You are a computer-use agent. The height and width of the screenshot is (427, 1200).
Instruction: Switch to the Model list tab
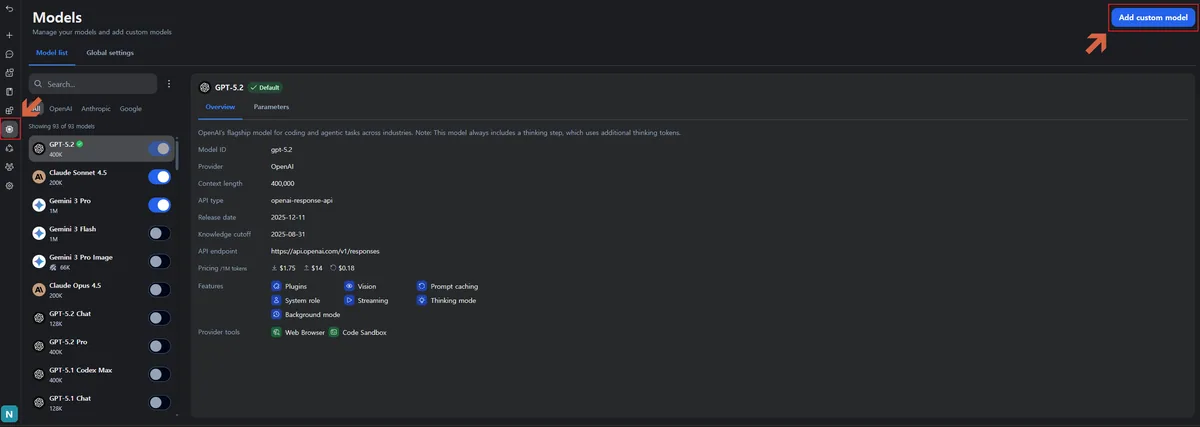51,52
